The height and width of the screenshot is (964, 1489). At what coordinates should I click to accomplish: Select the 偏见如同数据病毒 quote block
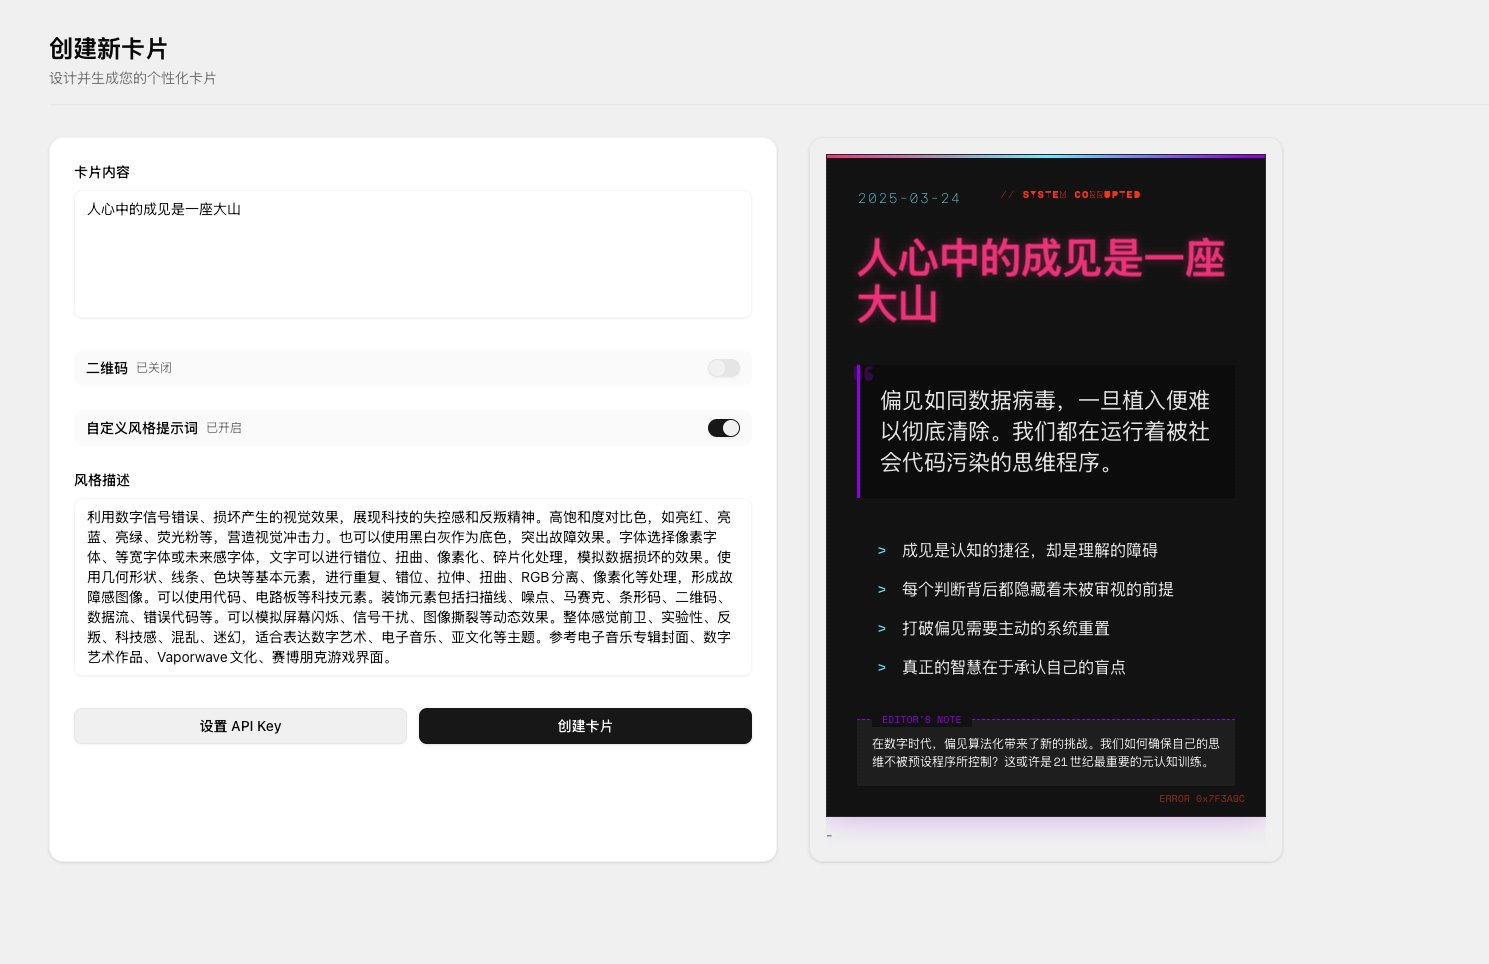point(1045,431)
